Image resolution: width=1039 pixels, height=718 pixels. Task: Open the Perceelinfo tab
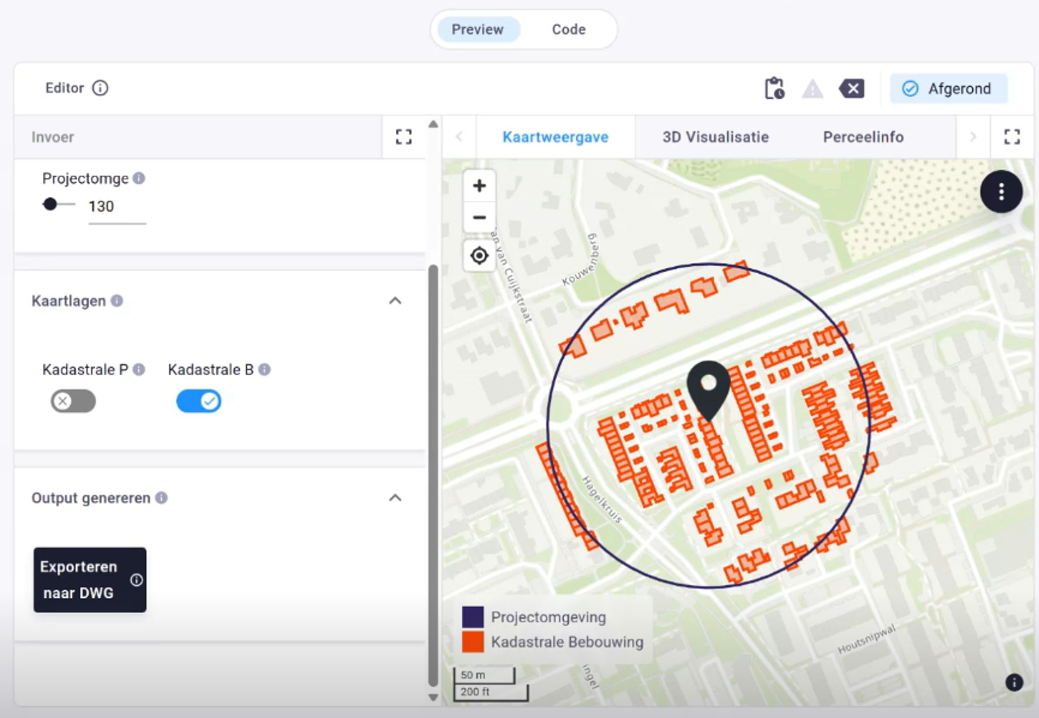click(863, 137)
